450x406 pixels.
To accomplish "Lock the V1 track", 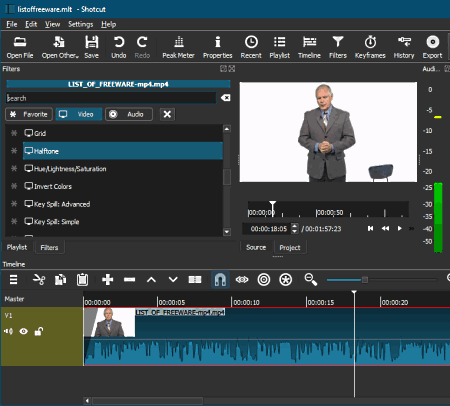I will (x=39, y=331).
